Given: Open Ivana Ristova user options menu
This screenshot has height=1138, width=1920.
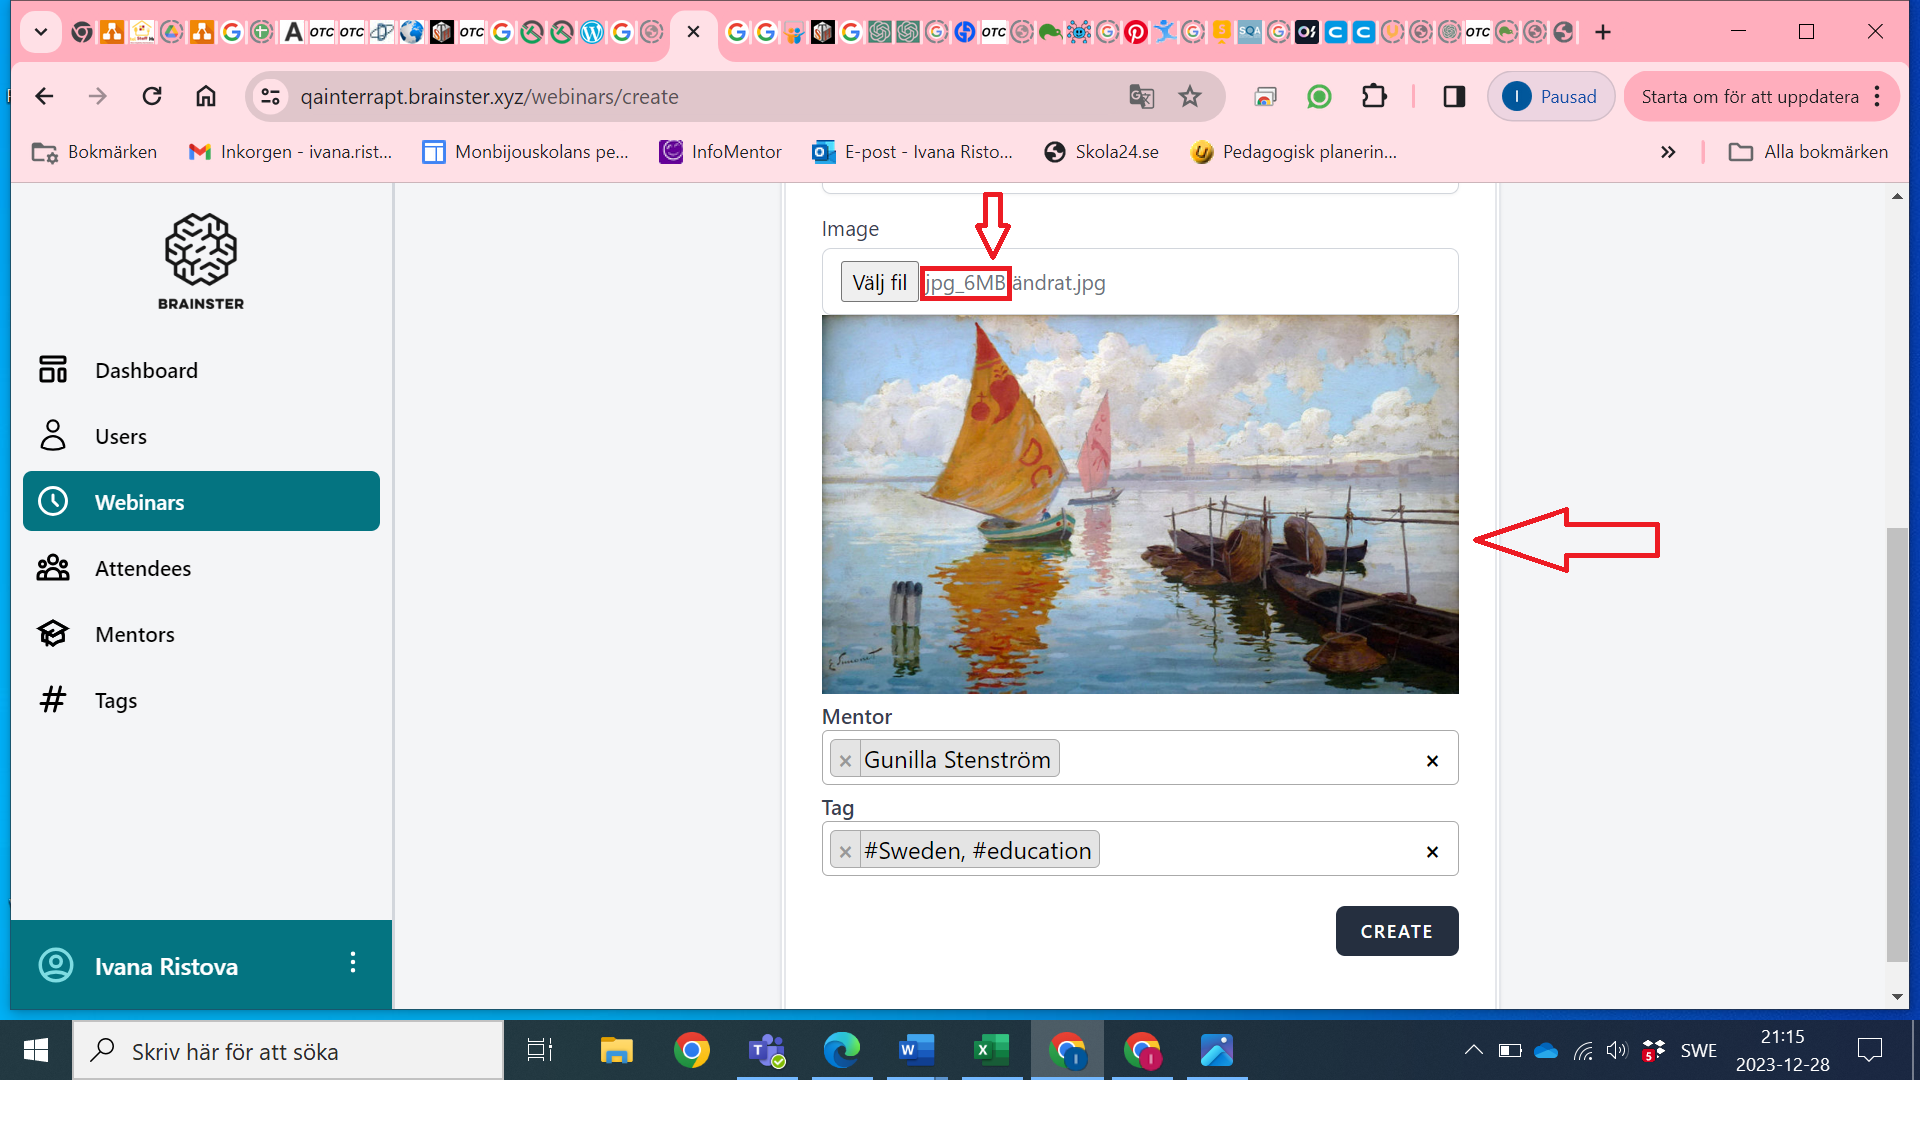Looking at the screenshot, I should coord(353,963).
